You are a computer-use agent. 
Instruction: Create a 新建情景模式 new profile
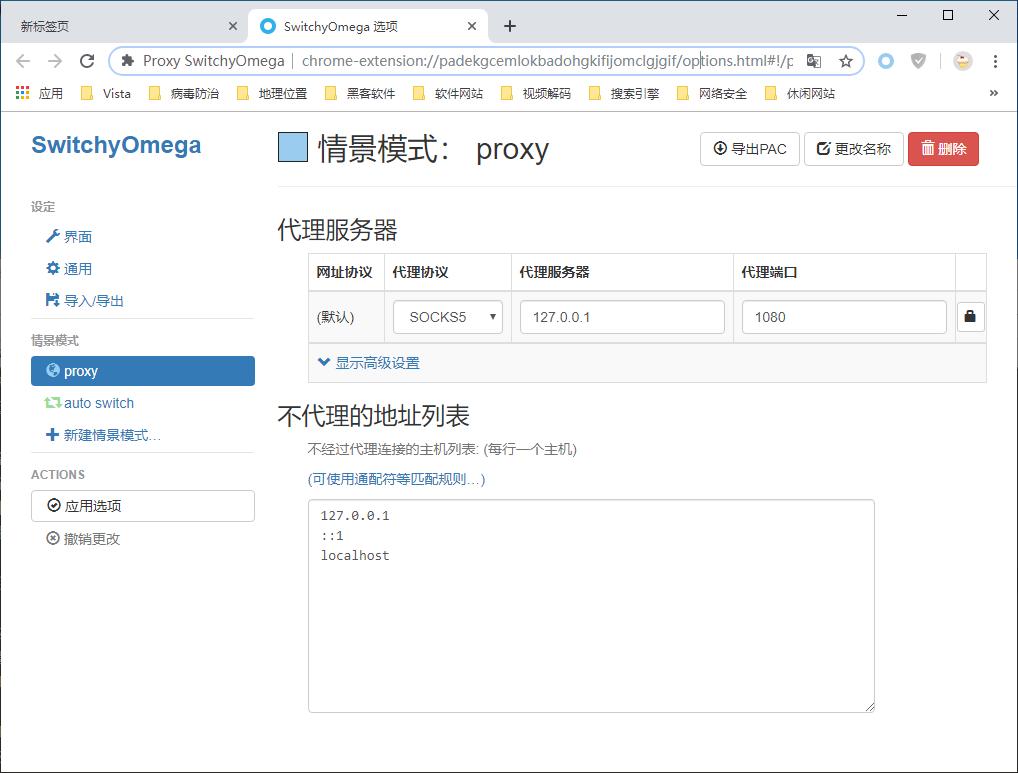tap(101, 434)
